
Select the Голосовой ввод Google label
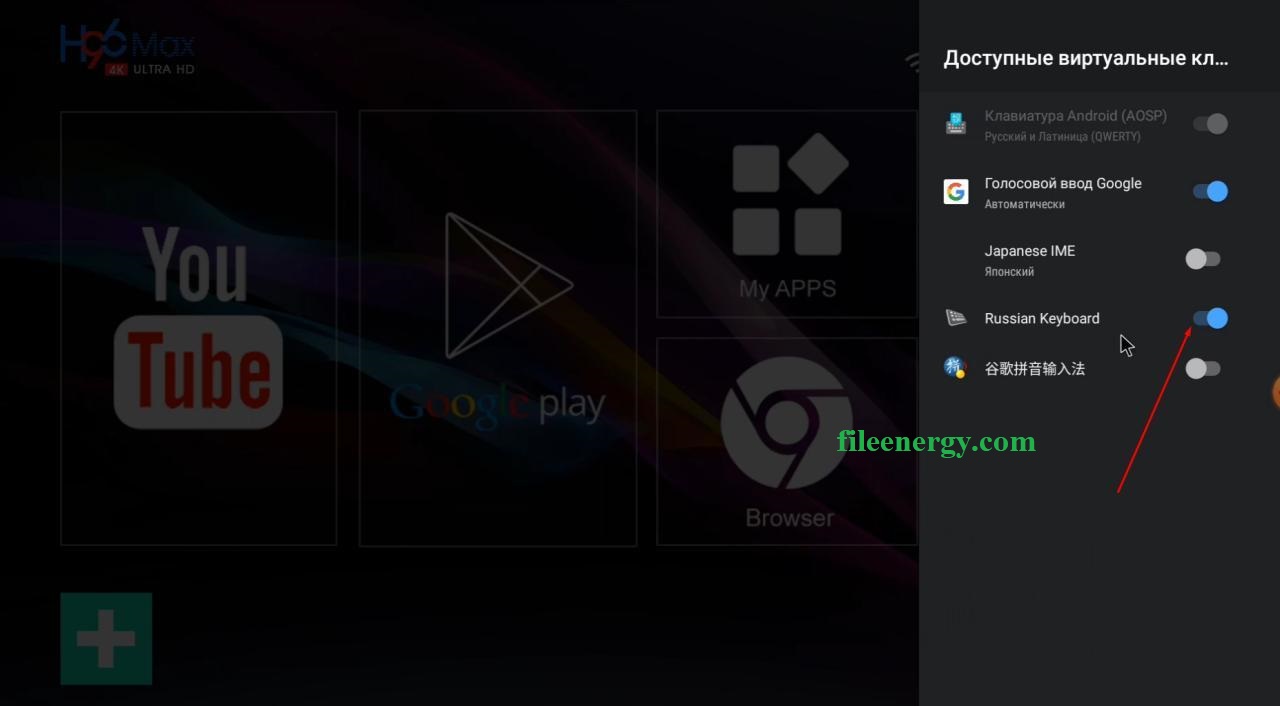coord(1063,183)
